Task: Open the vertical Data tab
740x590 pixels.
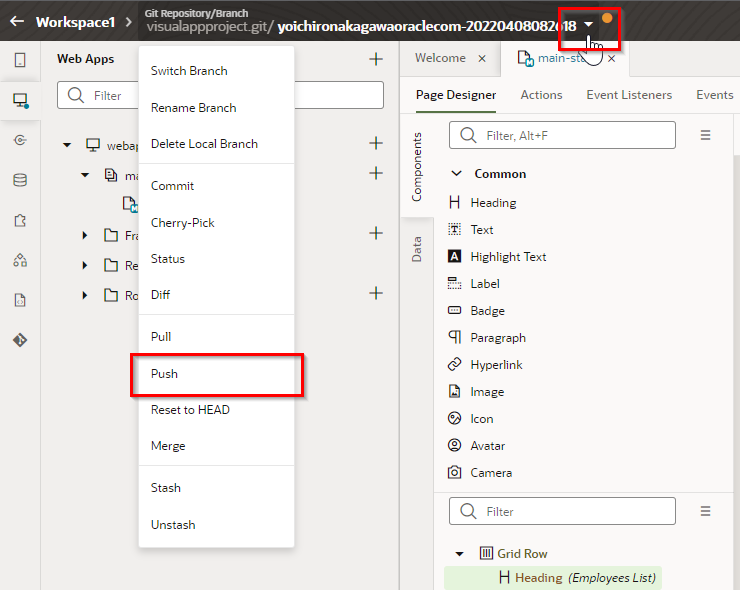Action: (417, 249)
